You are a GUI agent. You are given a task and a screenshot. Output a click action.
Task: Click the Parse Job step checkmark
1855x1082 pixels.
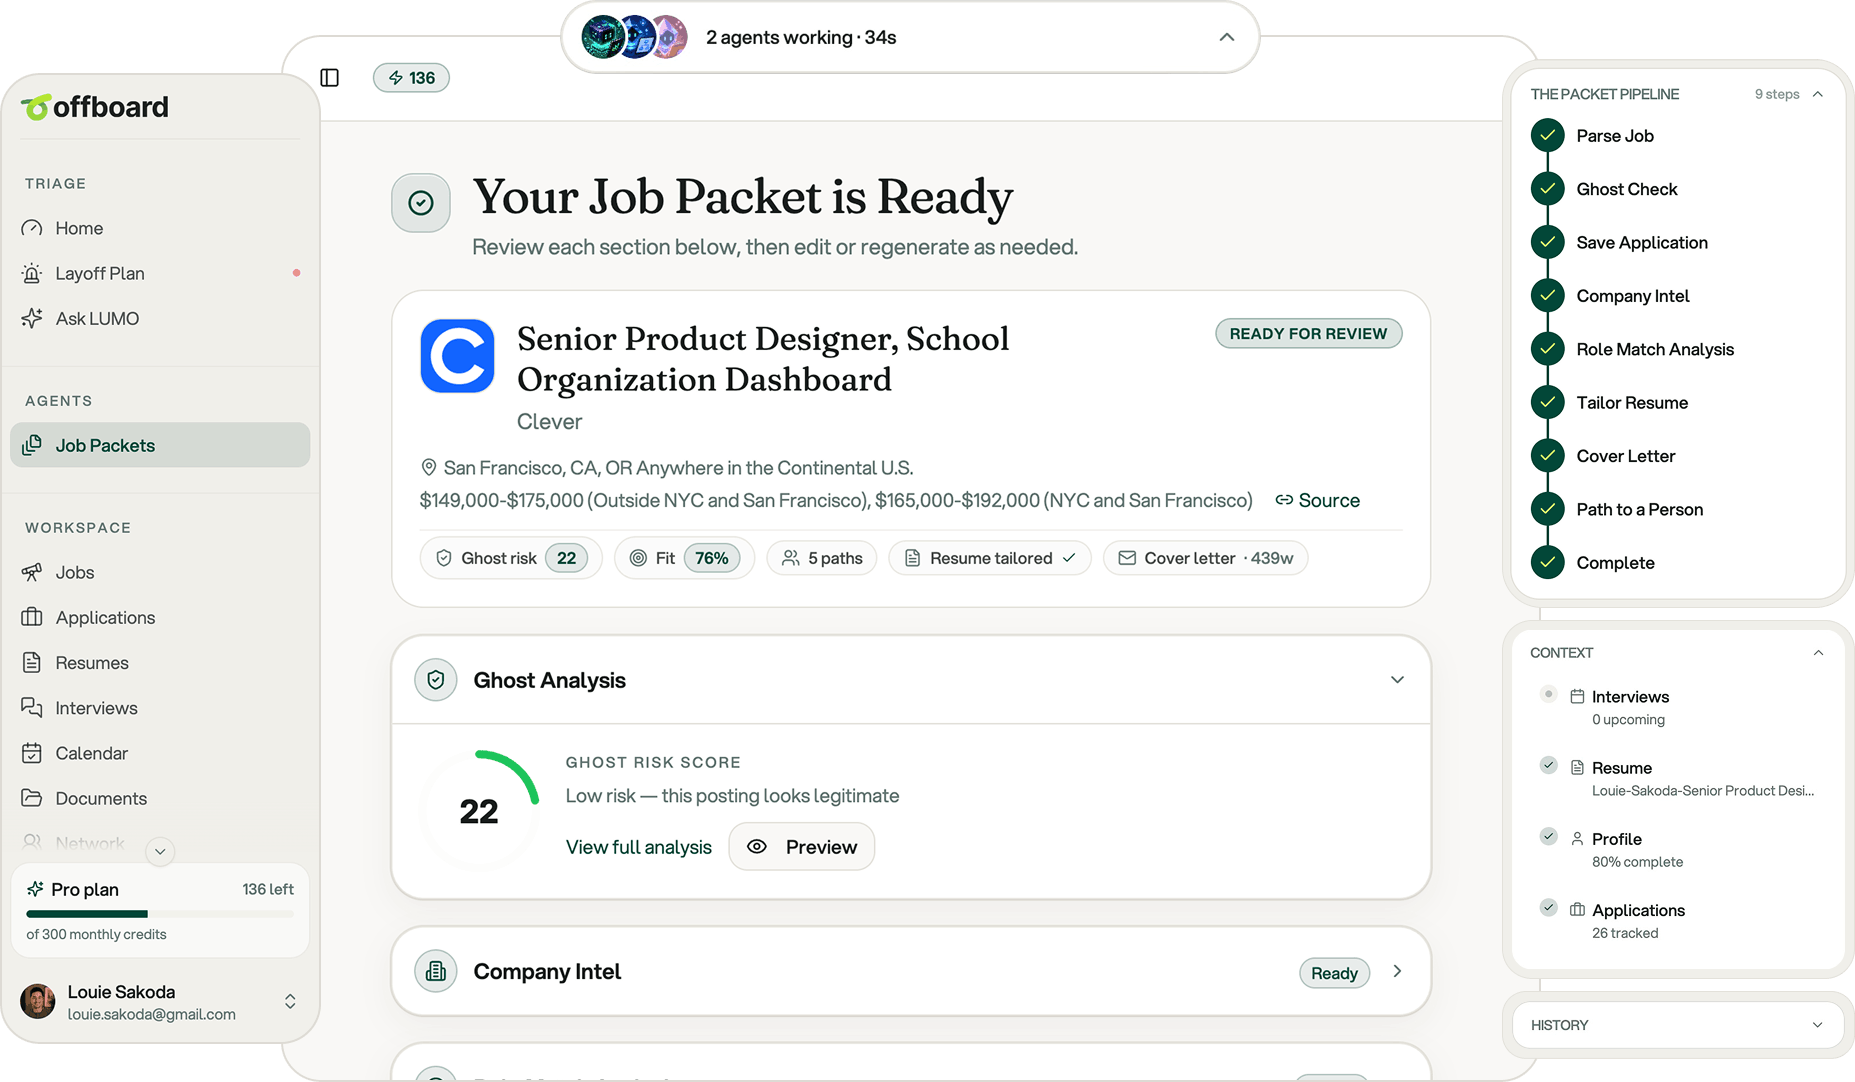(1548, 135)
